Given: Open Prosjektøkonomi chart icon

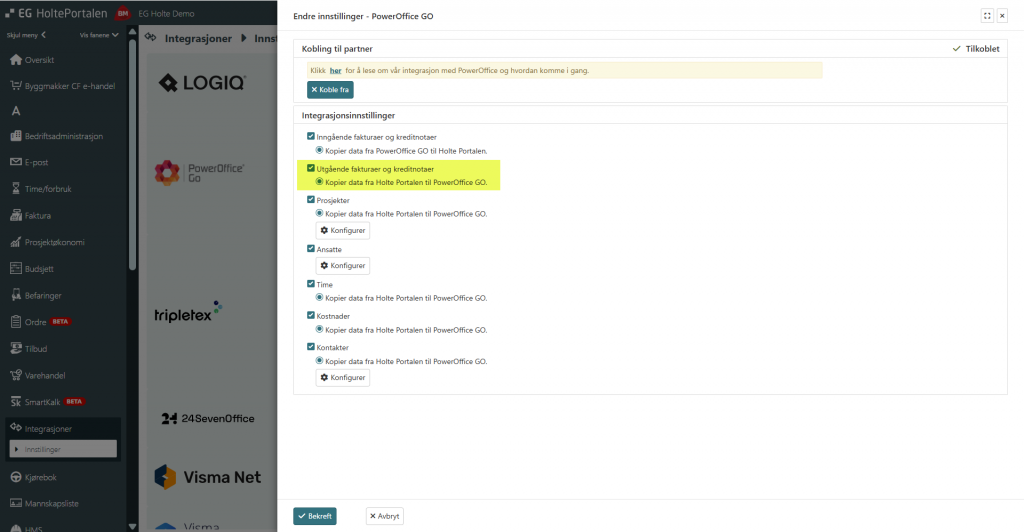Looking at the screenshot, I should (16, 242).
